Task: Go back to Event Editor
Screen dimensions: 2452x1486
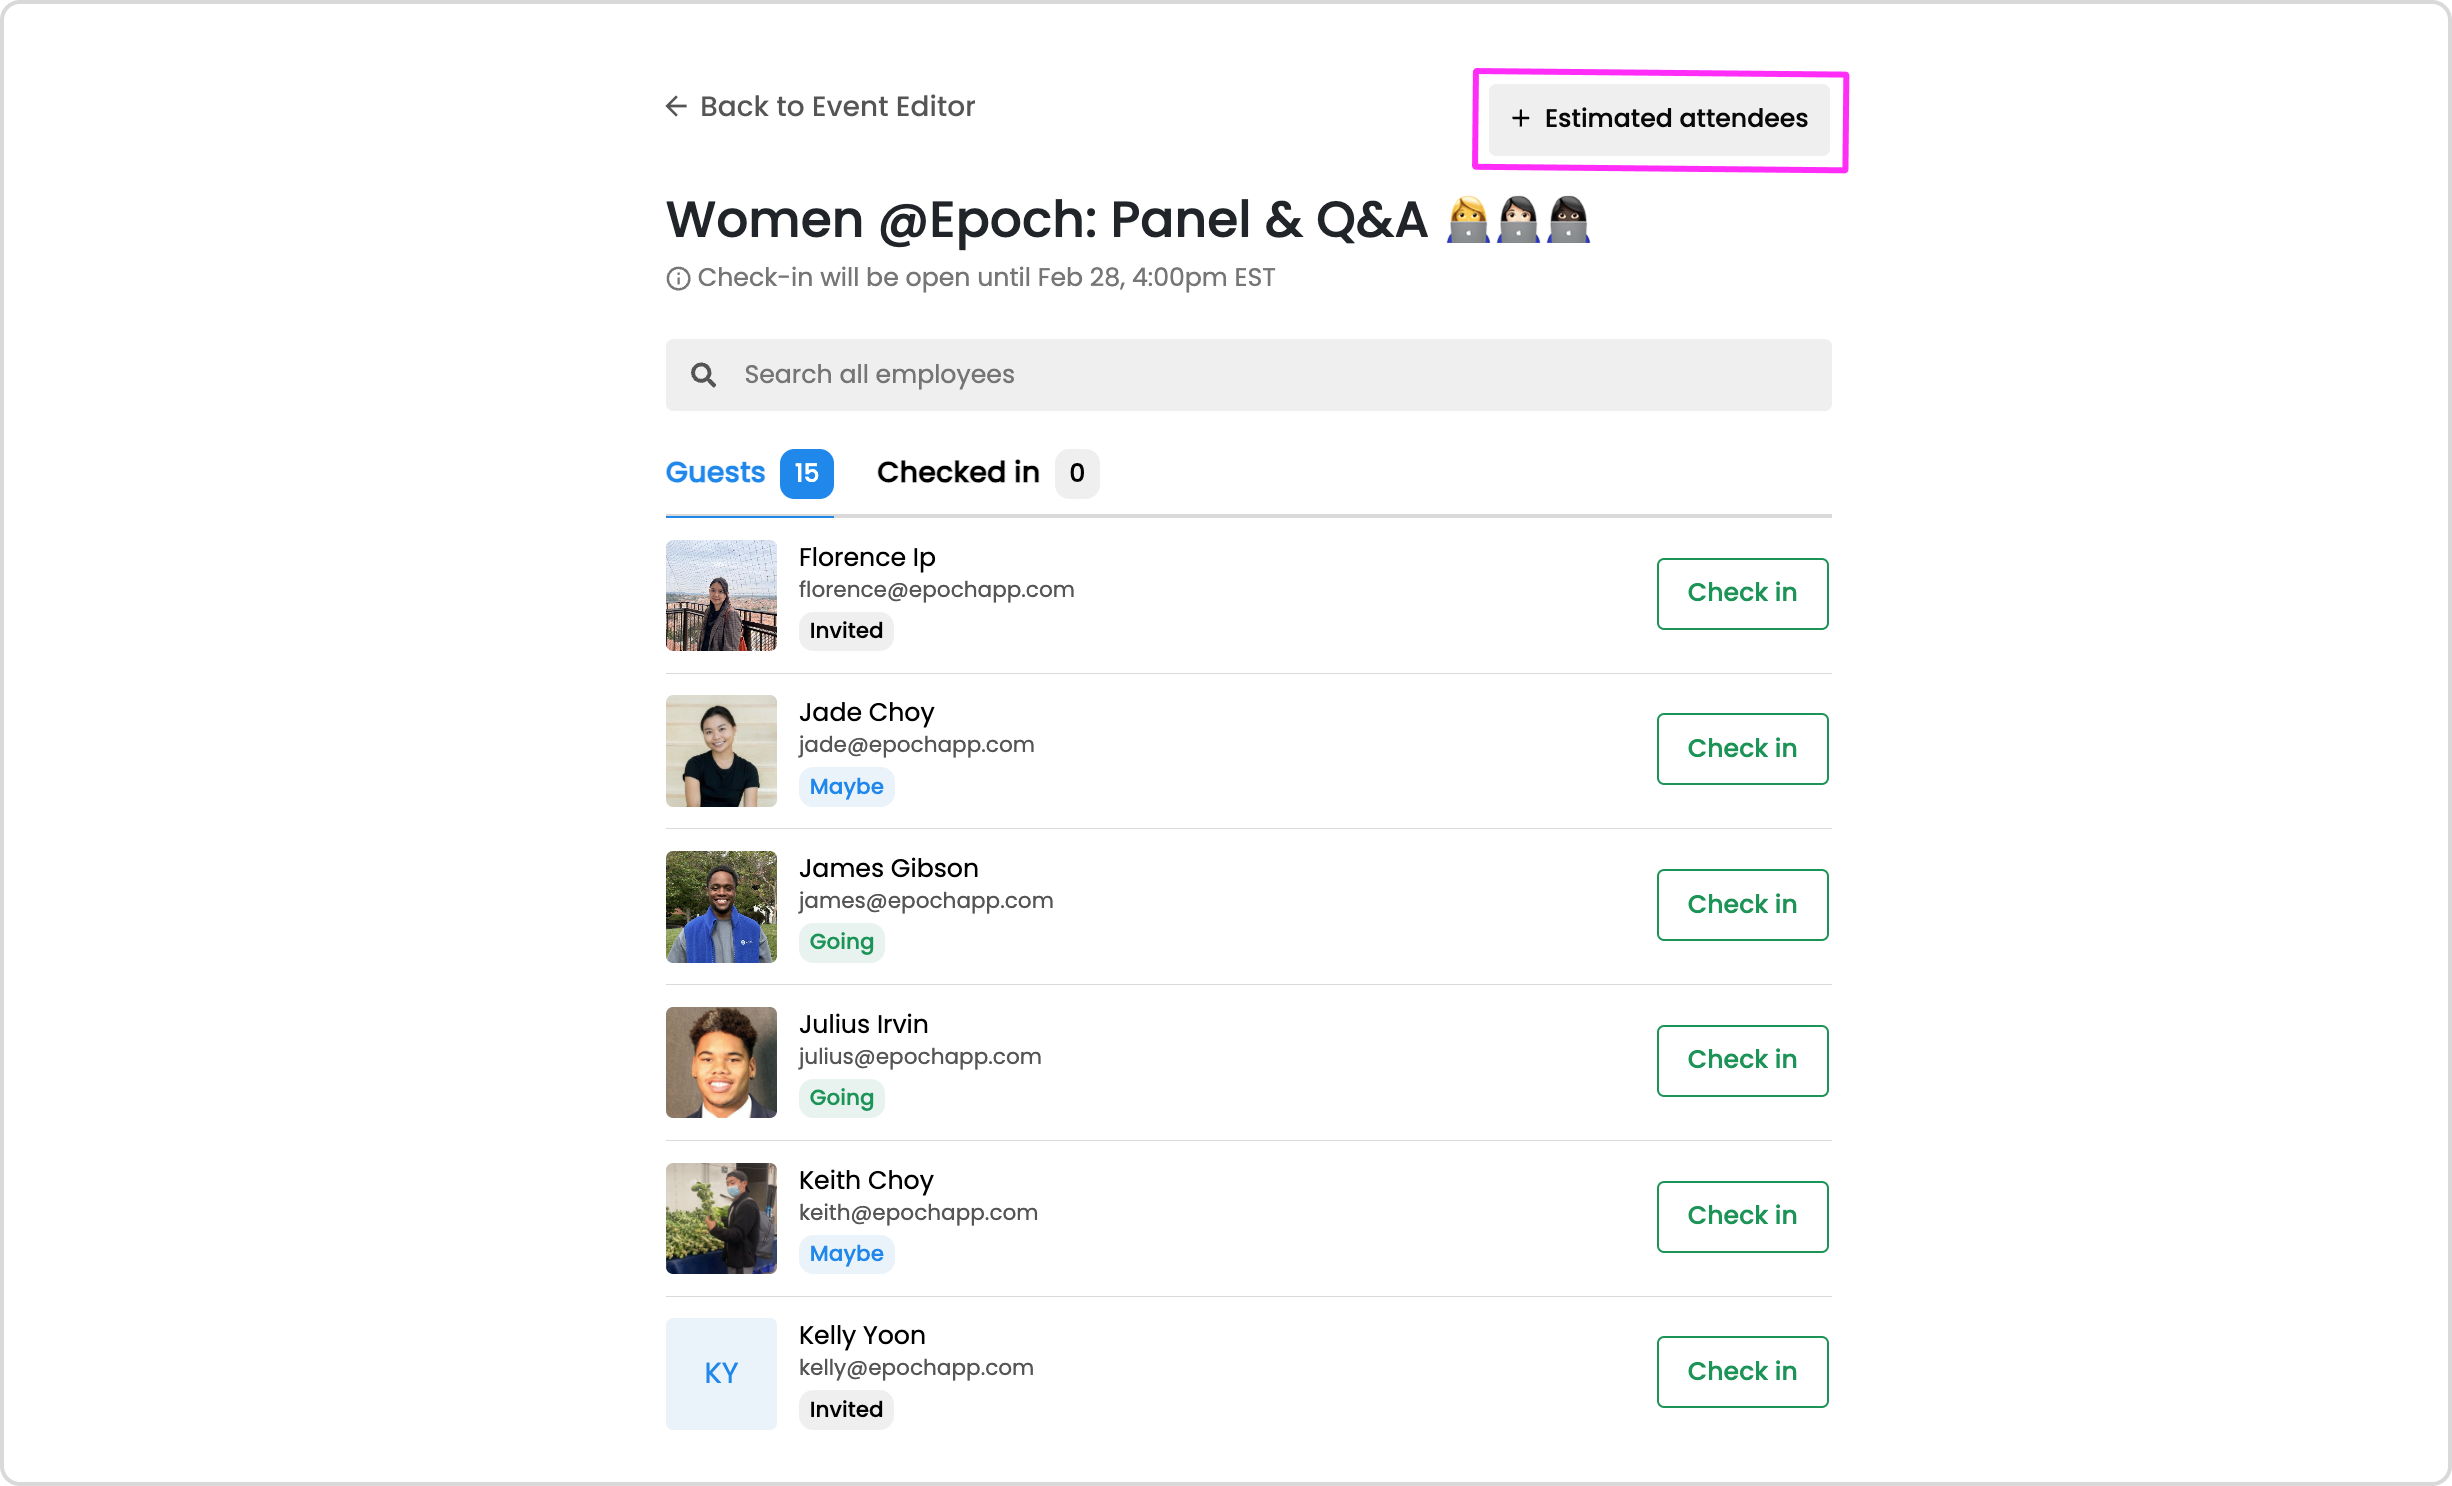Action: 836,106
